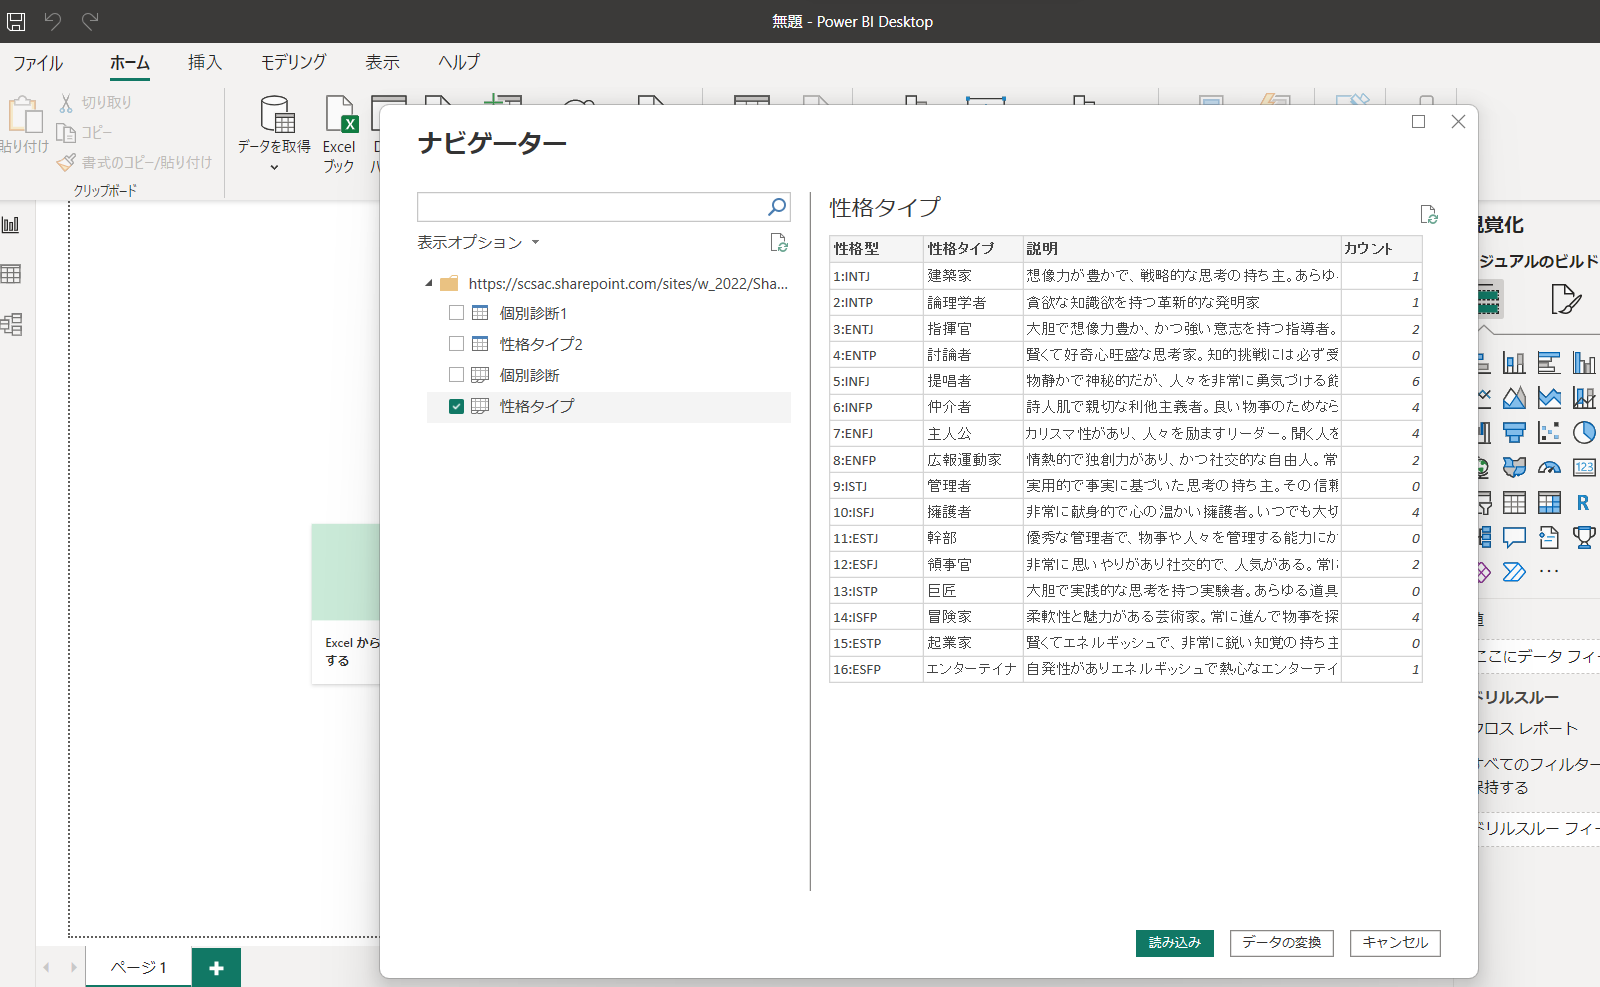The image size is (1600, 987).
Task: Click the 1:INTJ cell
Action: tap(876, 276)
